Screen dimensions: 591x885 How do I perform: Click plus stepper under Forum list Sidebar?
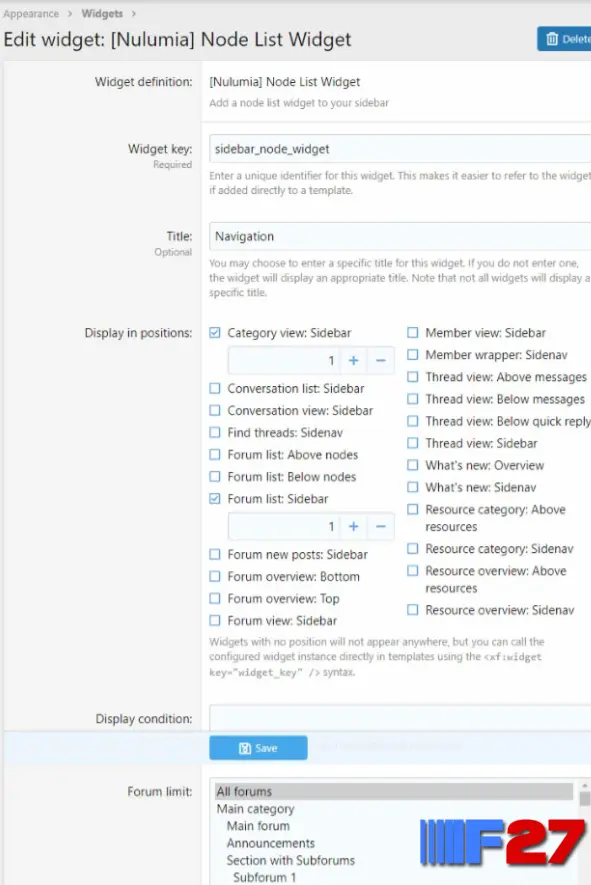coord(353,526)
